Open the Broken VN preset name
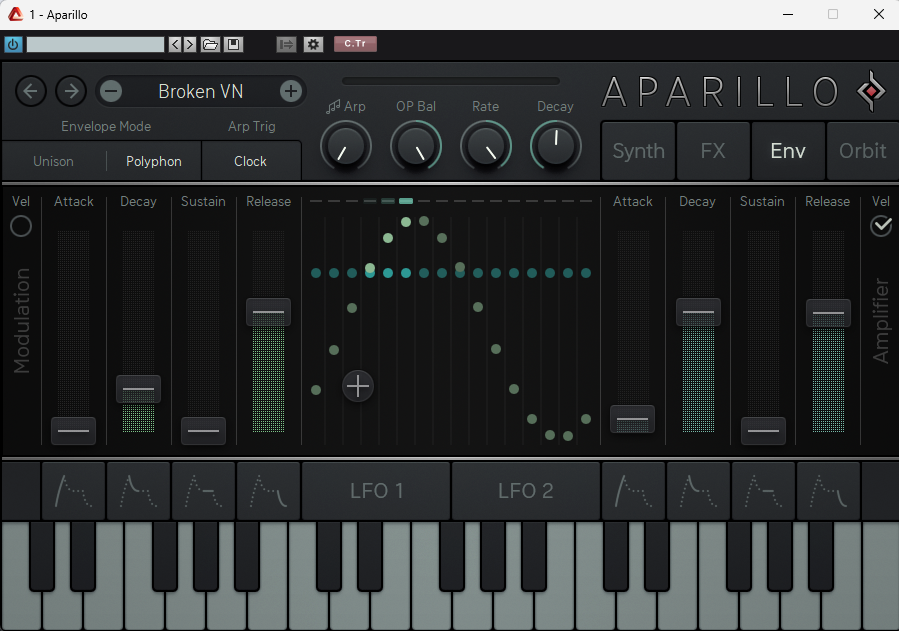Screen dimensions: 899x631 201,91
